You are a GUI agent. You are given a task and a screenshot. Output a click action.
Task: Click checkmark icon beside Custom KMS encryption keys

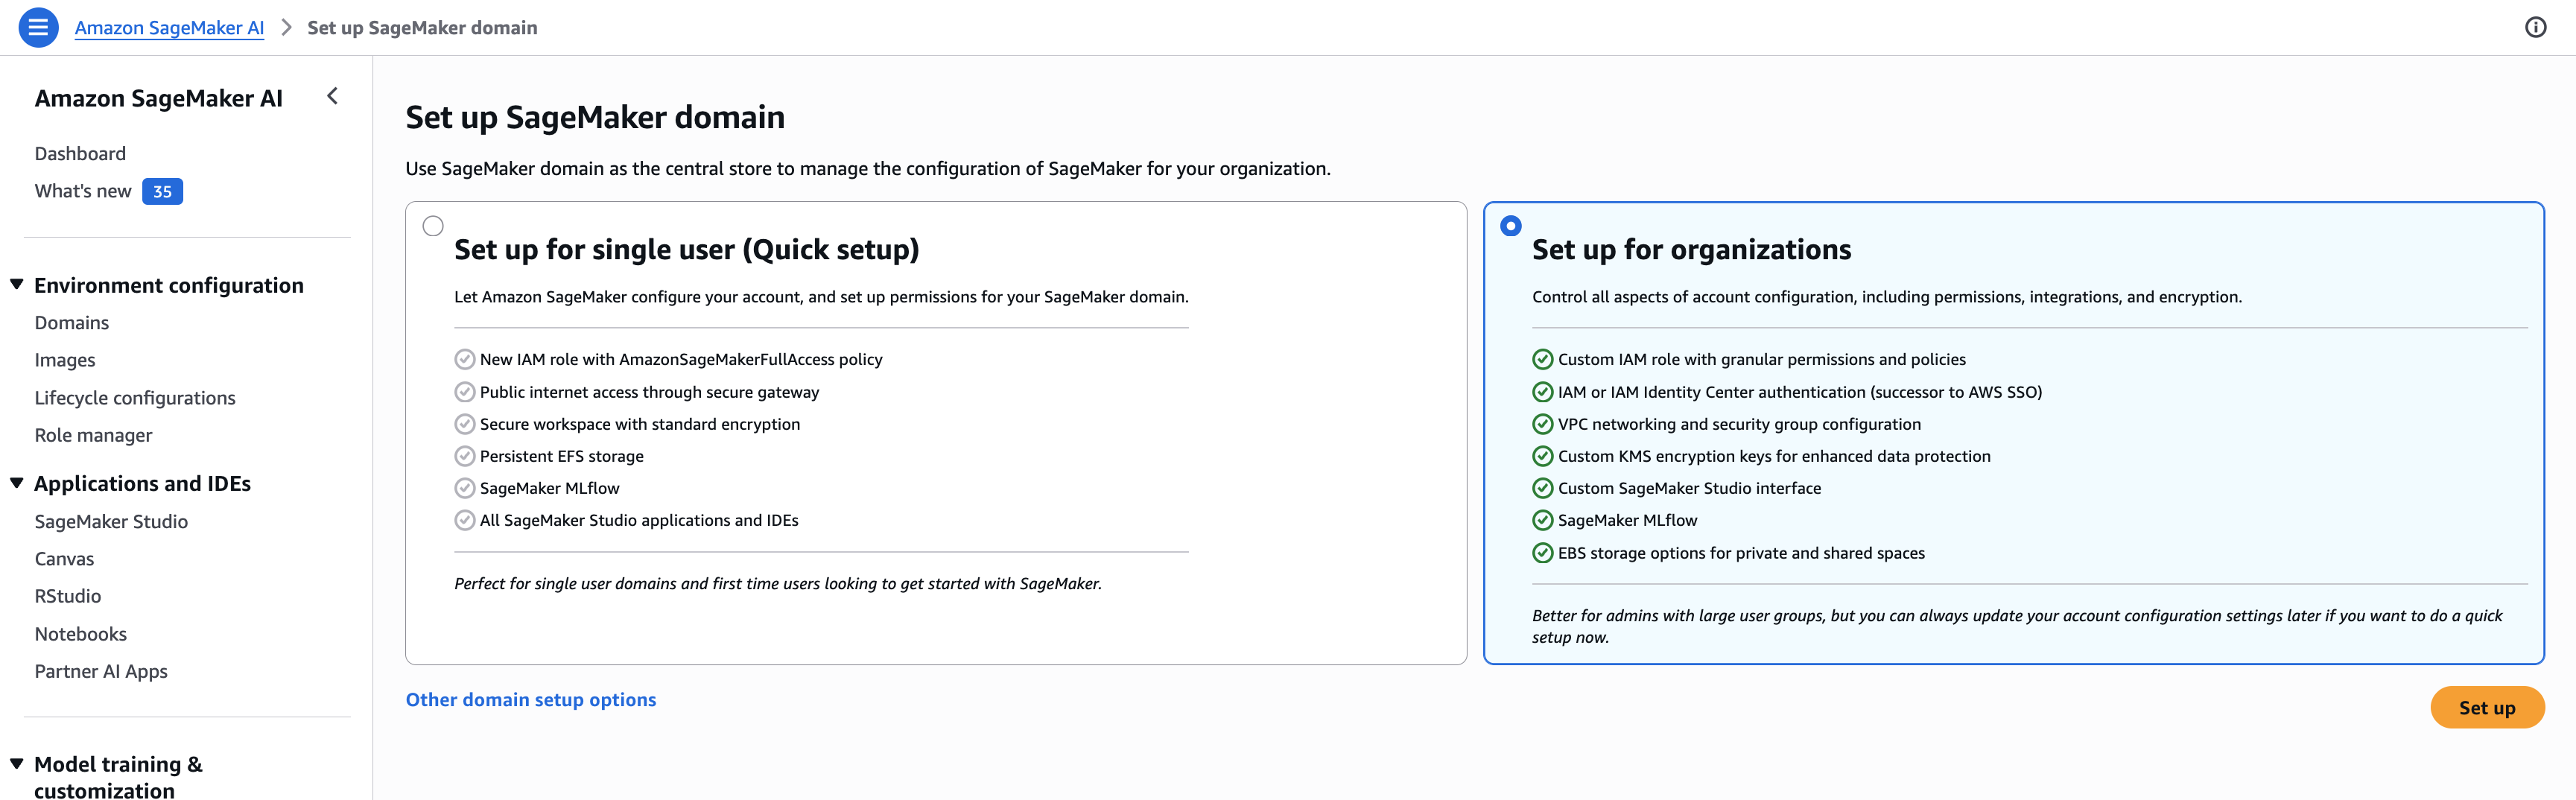tap(1542, 456)
